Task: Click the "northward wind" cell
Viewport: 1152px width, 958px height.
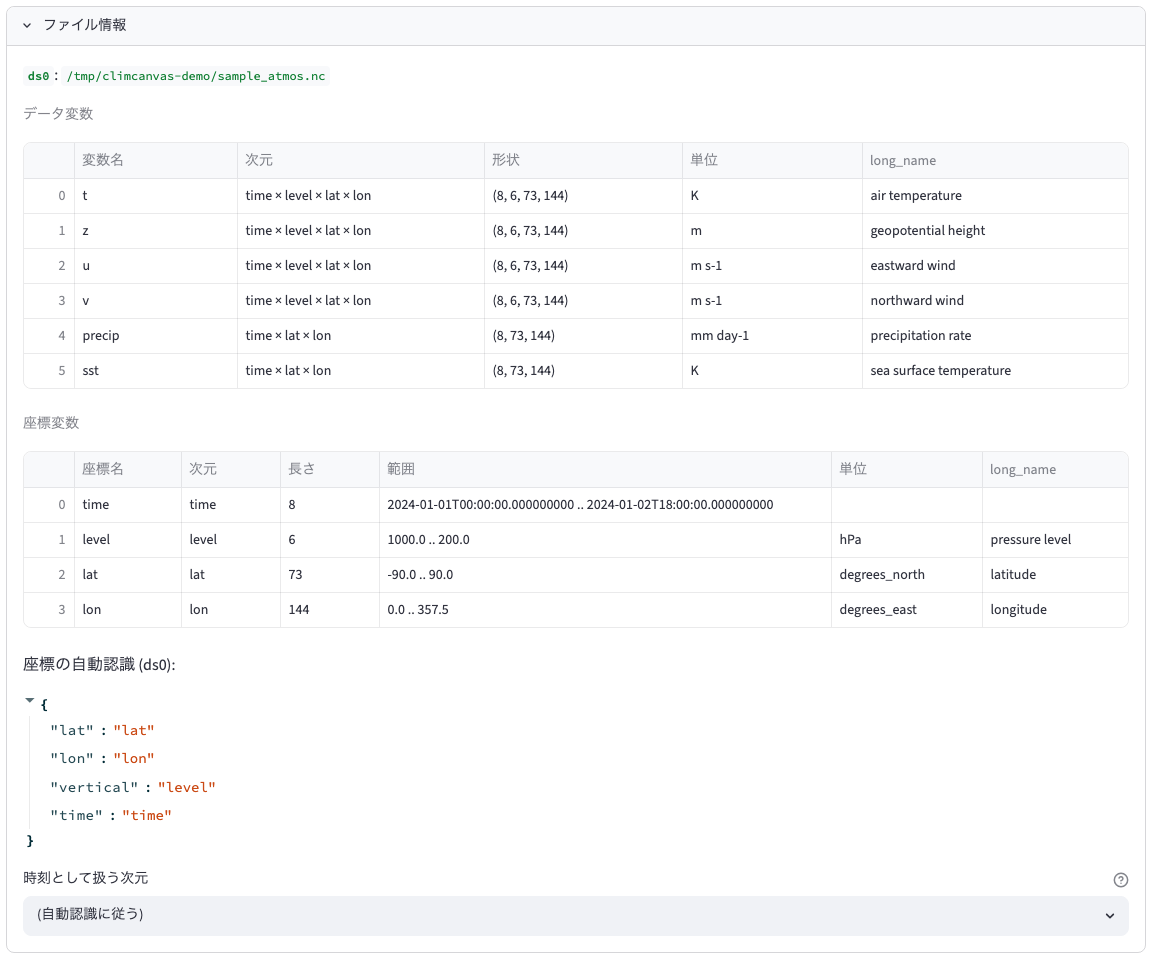Action: (x=995, y=300)
